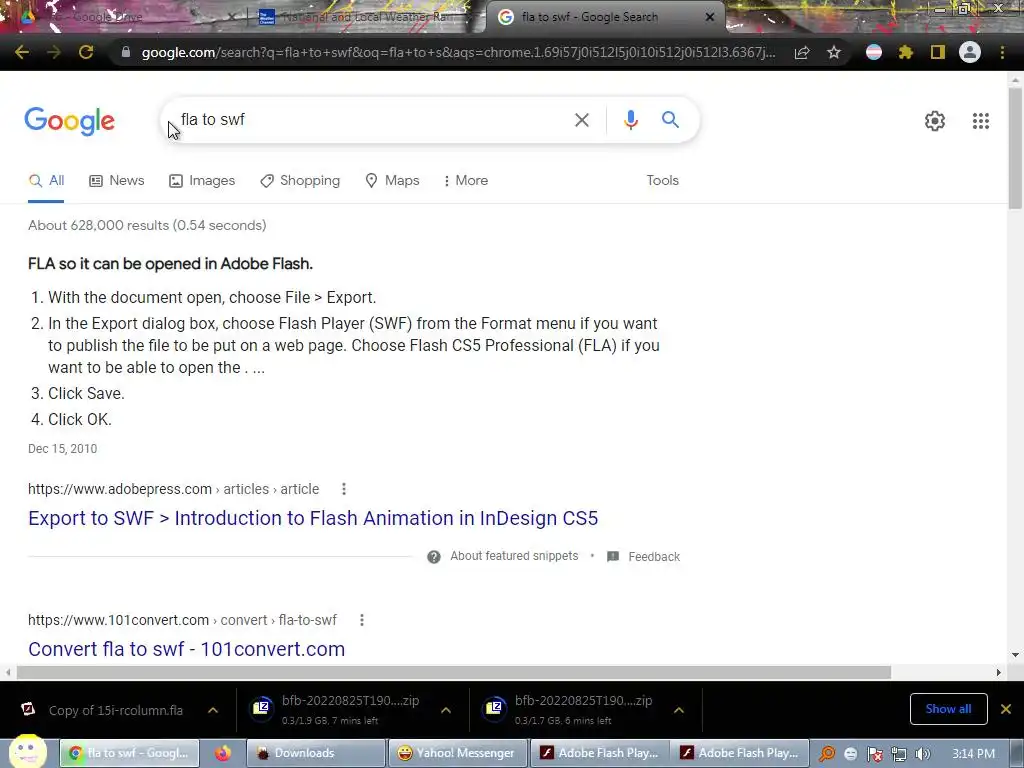Open options for the 101convert.com result

(x=362, y=620)
